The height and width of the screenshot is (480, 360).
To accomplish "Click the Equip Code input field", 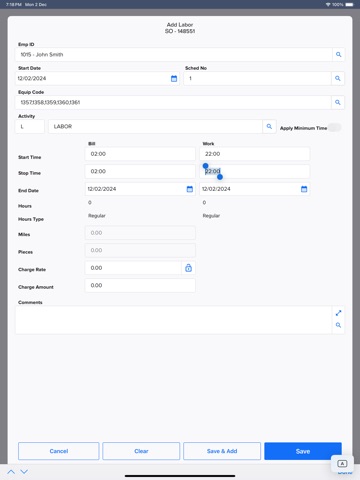I will tap(173, 102).
